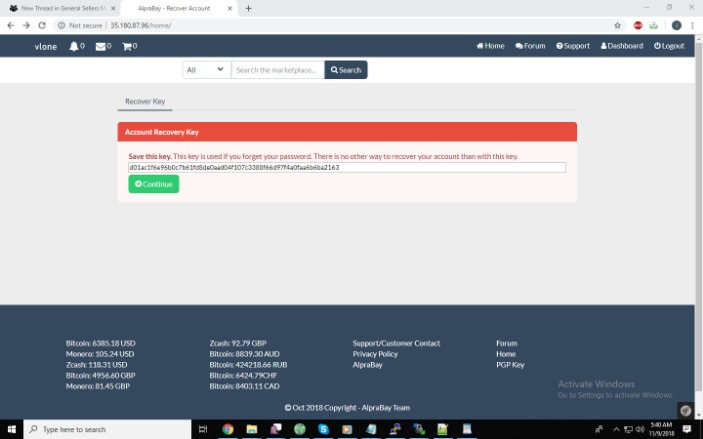Open the Privacy Policy footer link
Screen dimensions: 703x439
(375, 354)
